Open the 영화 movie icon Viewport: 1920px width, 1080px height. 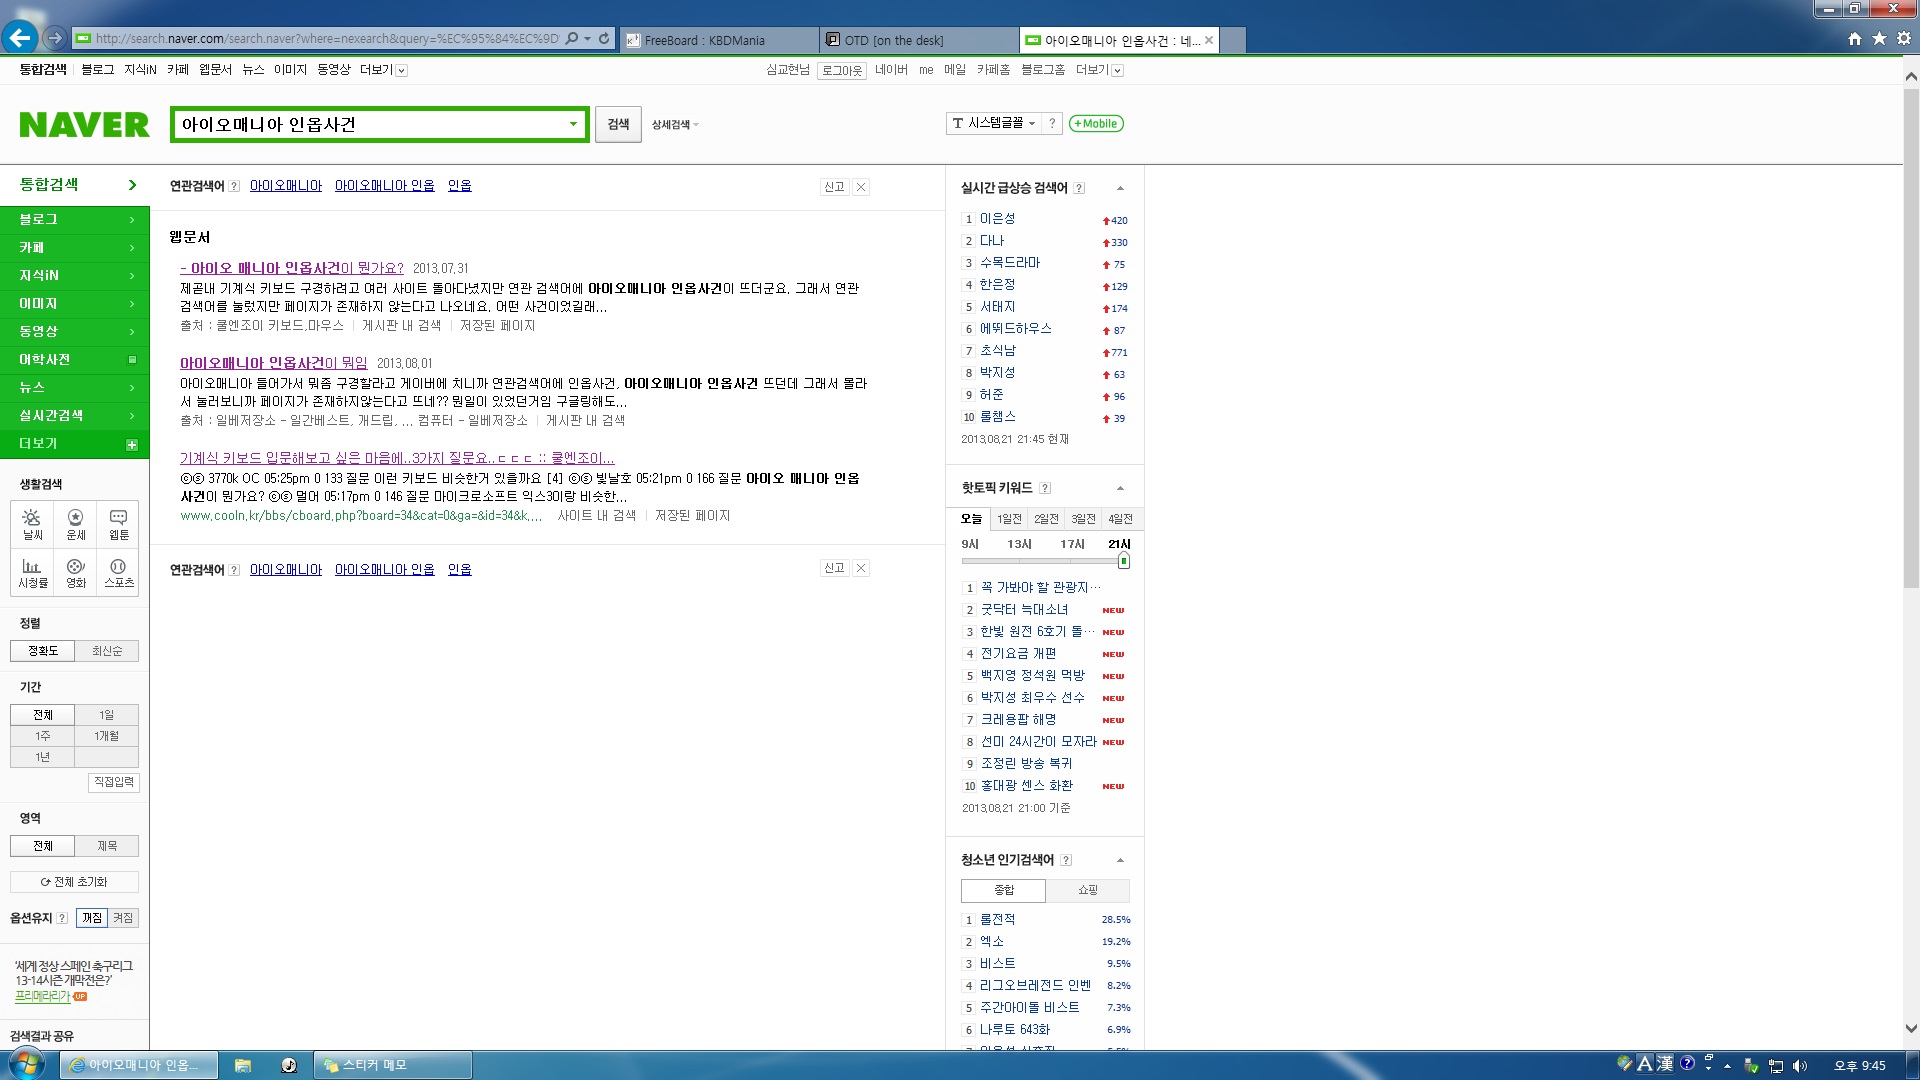[76, 573]
